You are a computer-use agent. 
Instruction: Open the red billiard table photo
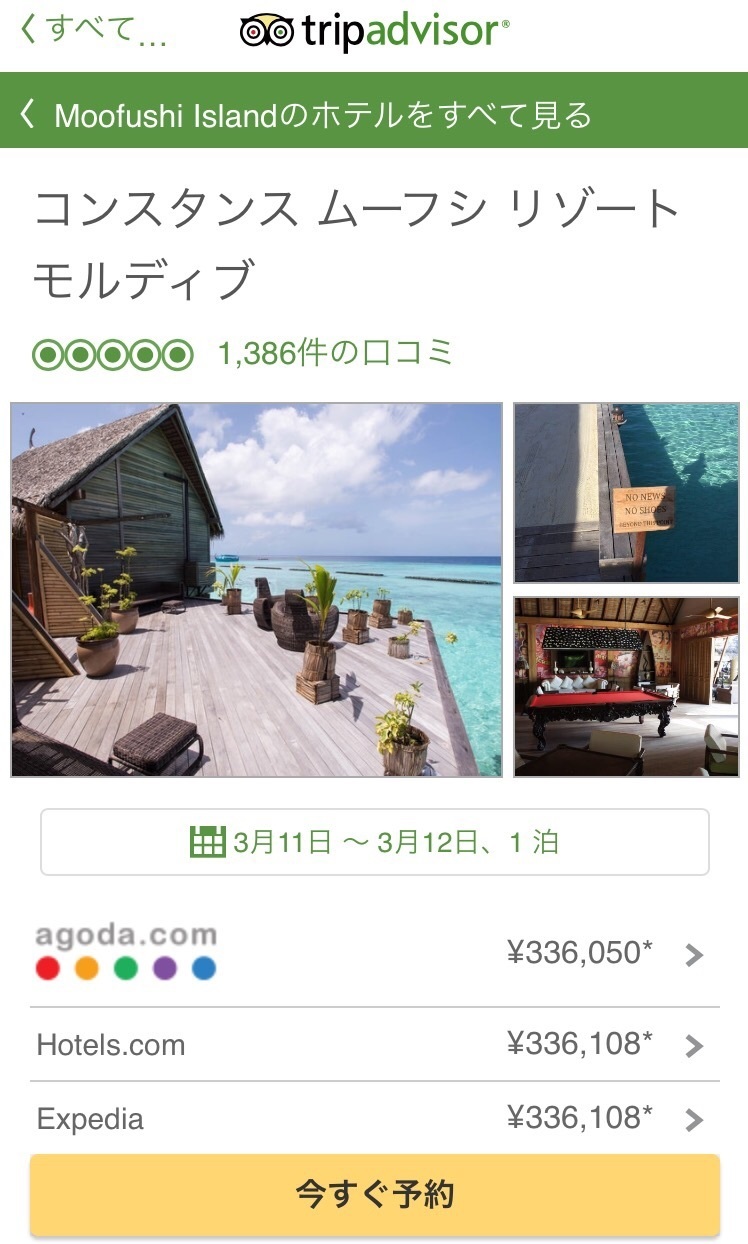pyautogui.click(x=627, y=687)
